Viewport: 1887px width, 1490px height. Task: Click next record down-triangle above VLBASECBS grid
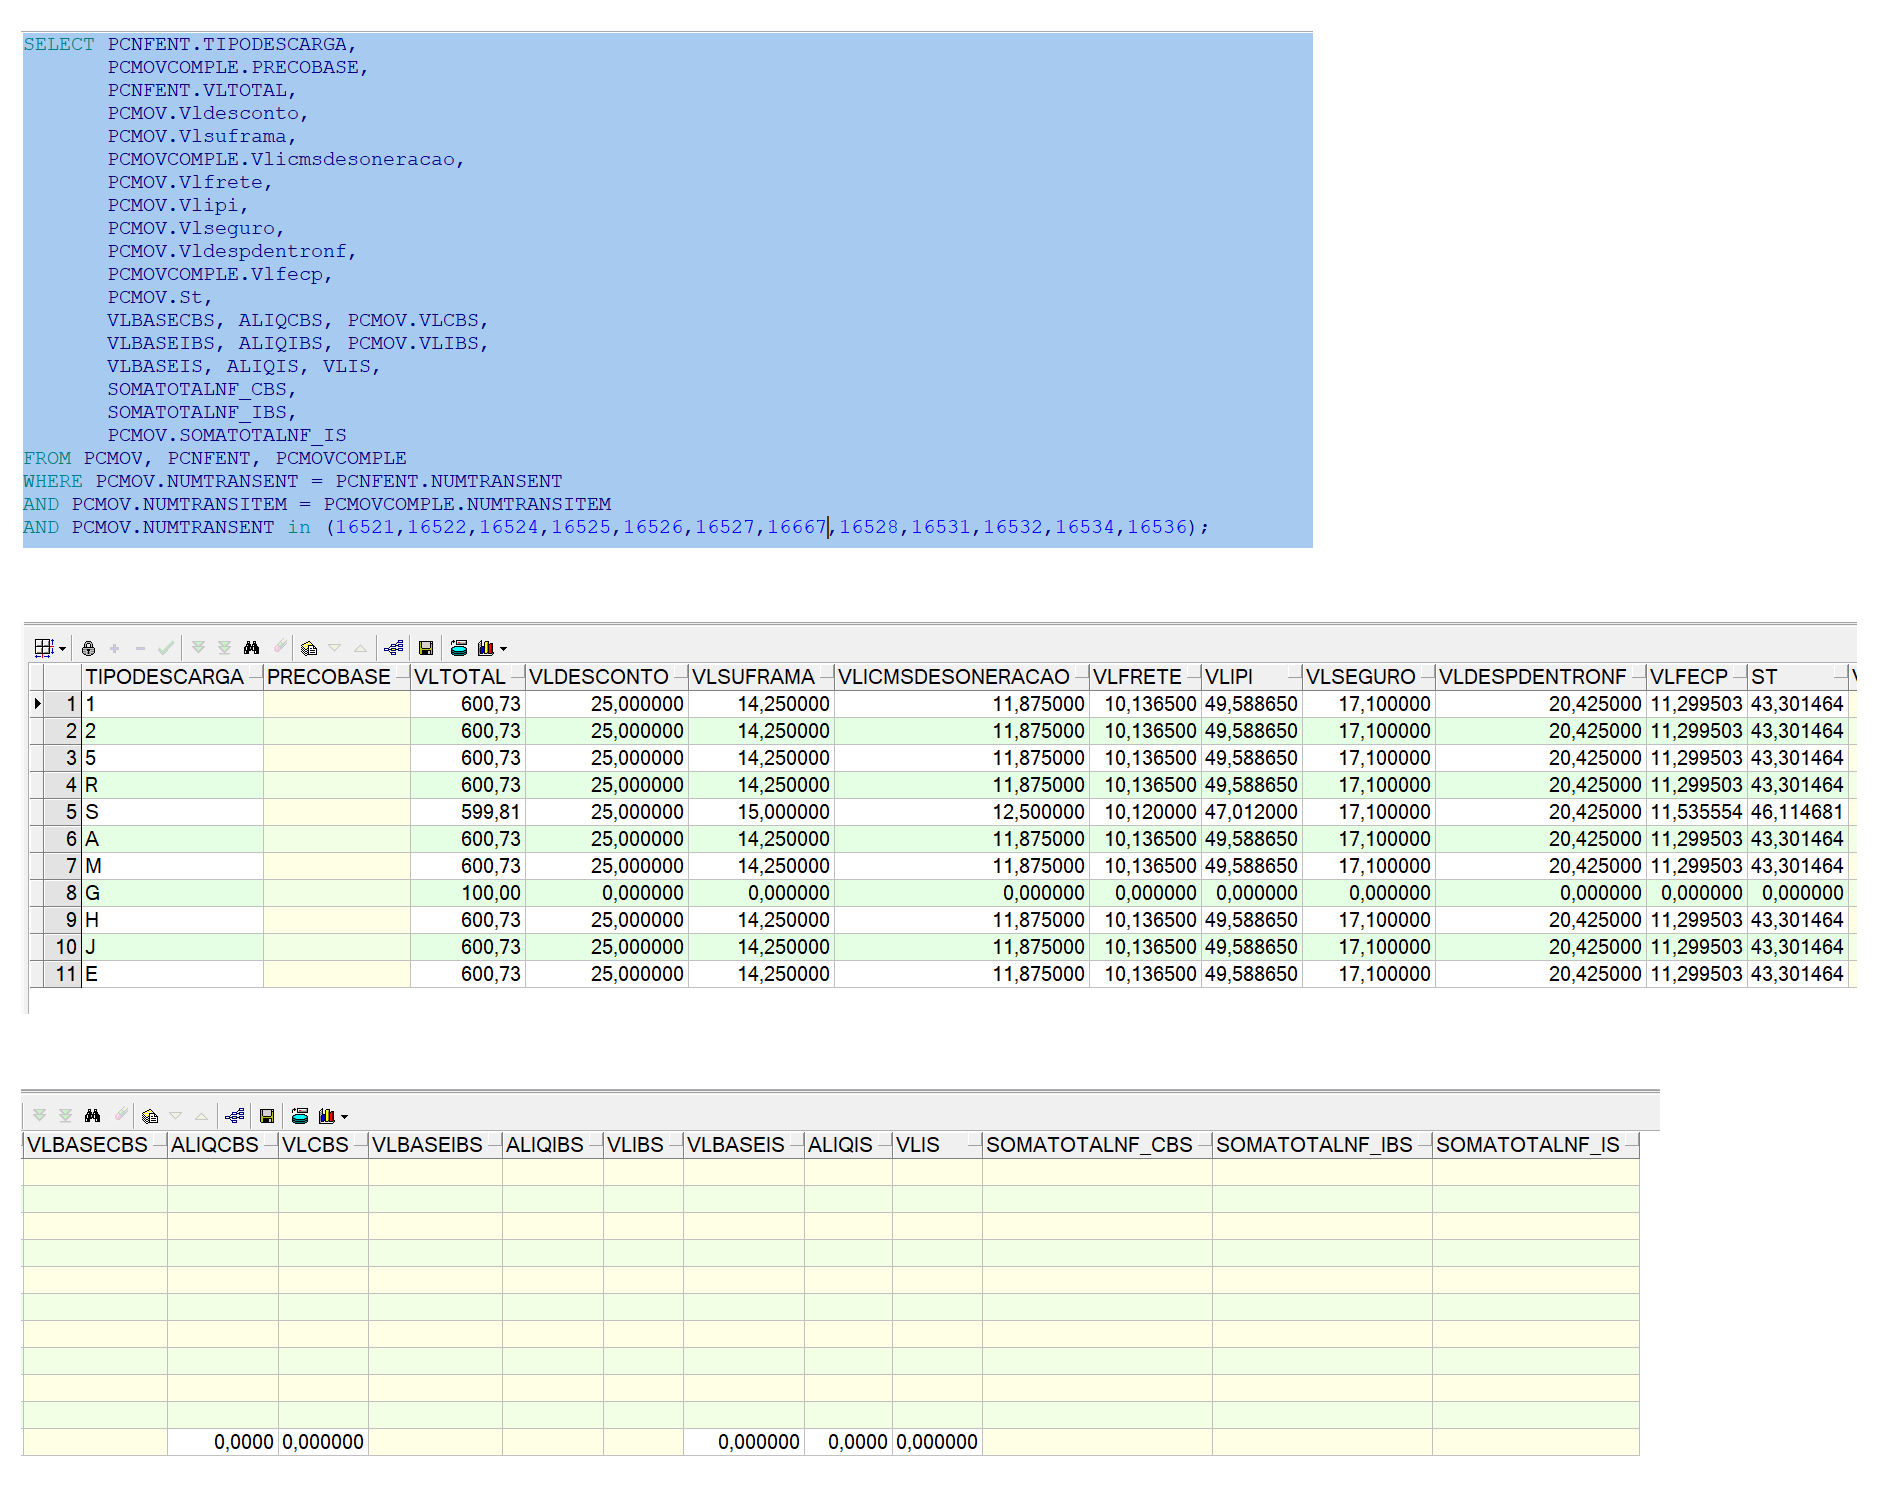(176, 1116)
